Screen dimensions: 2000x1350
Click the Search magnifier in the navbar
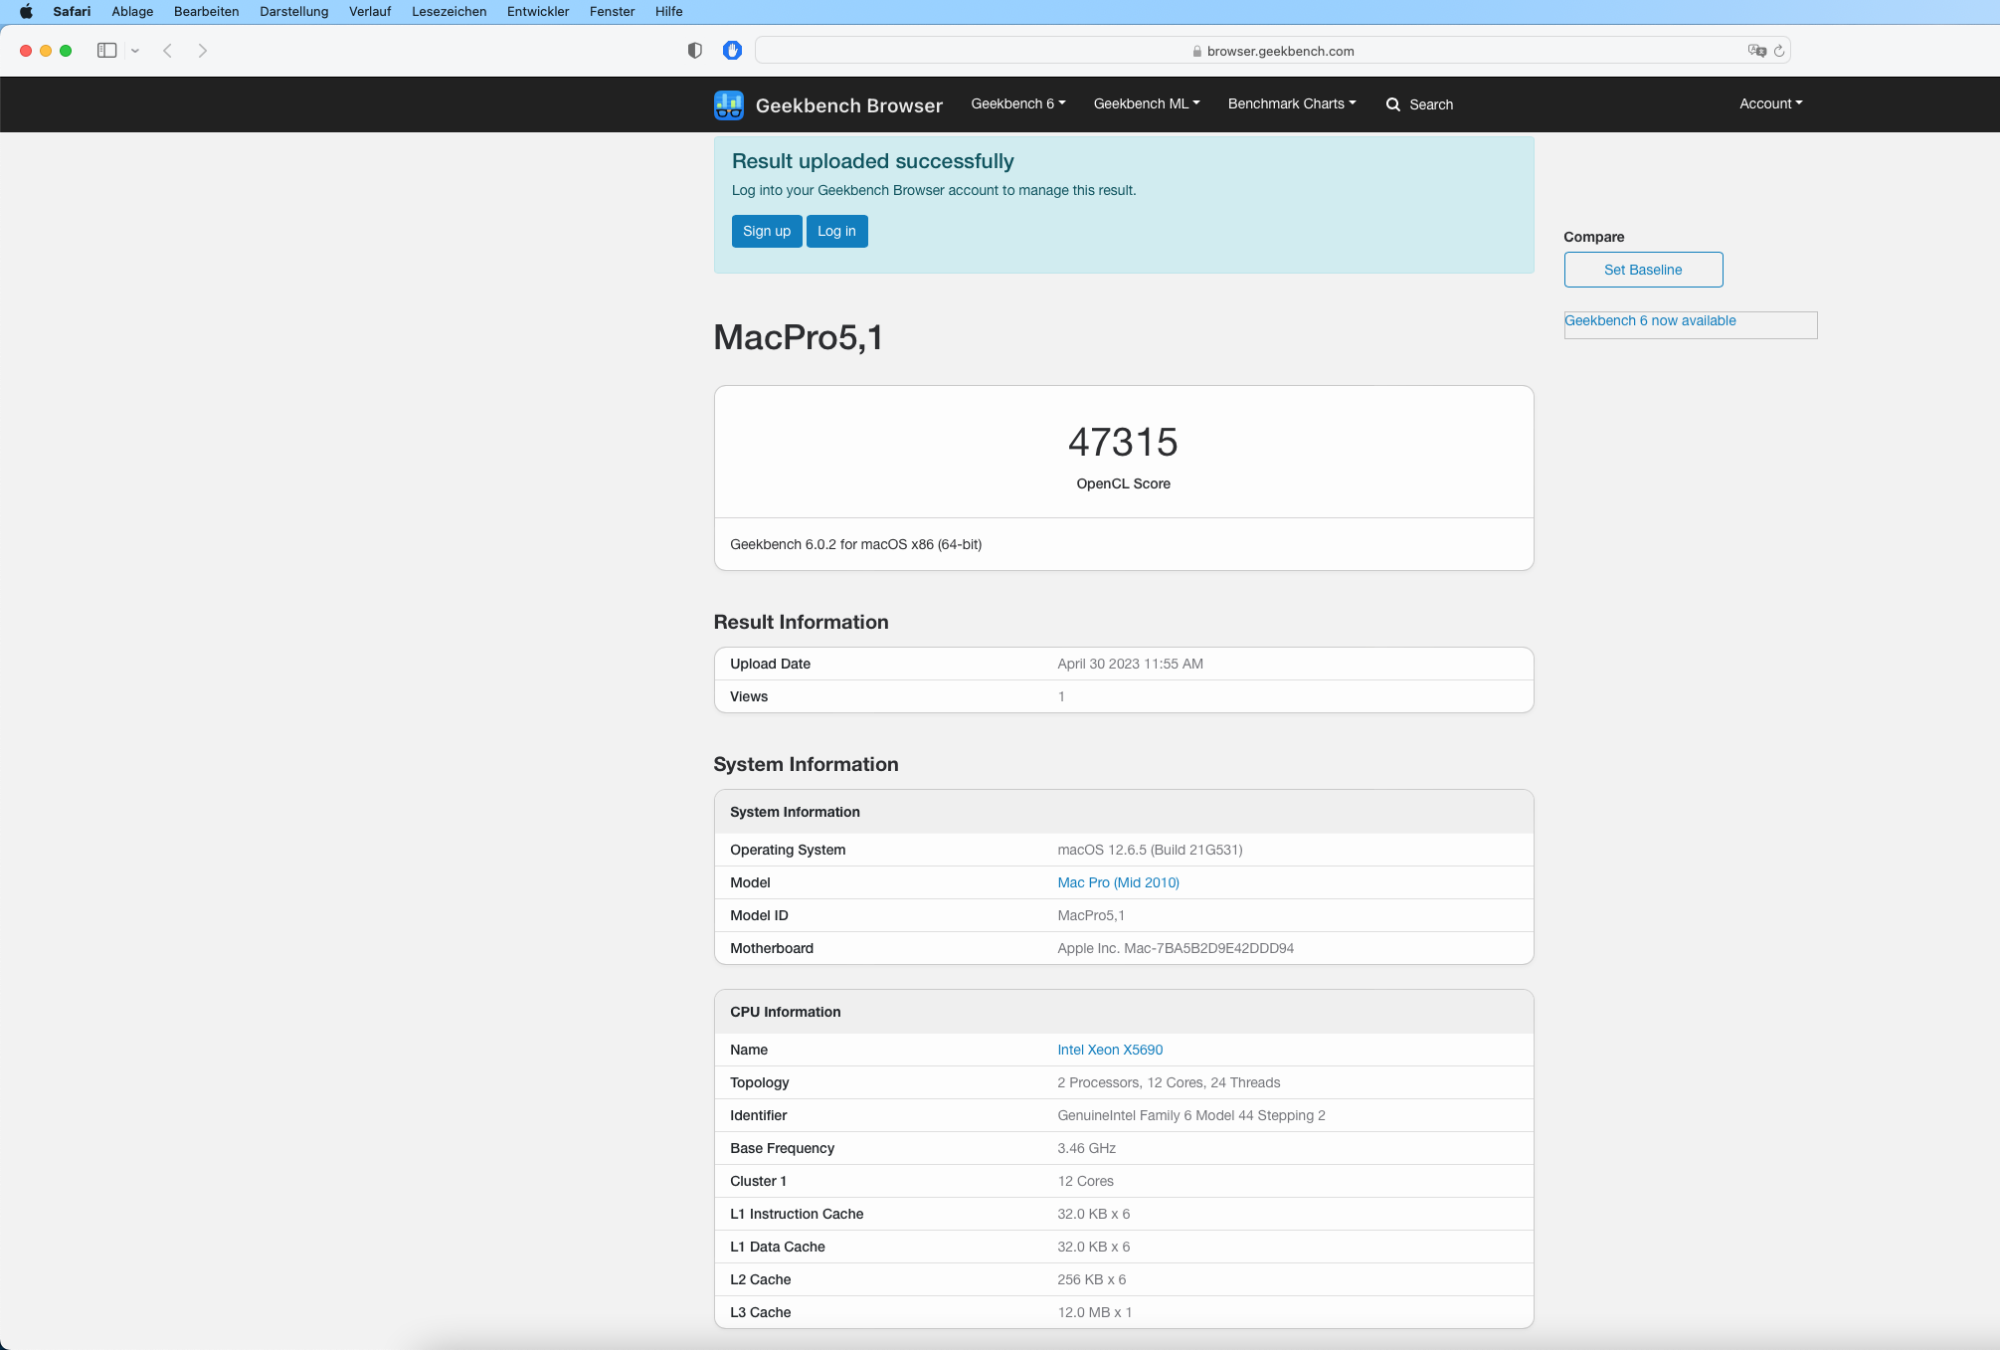coord(1393,105)
